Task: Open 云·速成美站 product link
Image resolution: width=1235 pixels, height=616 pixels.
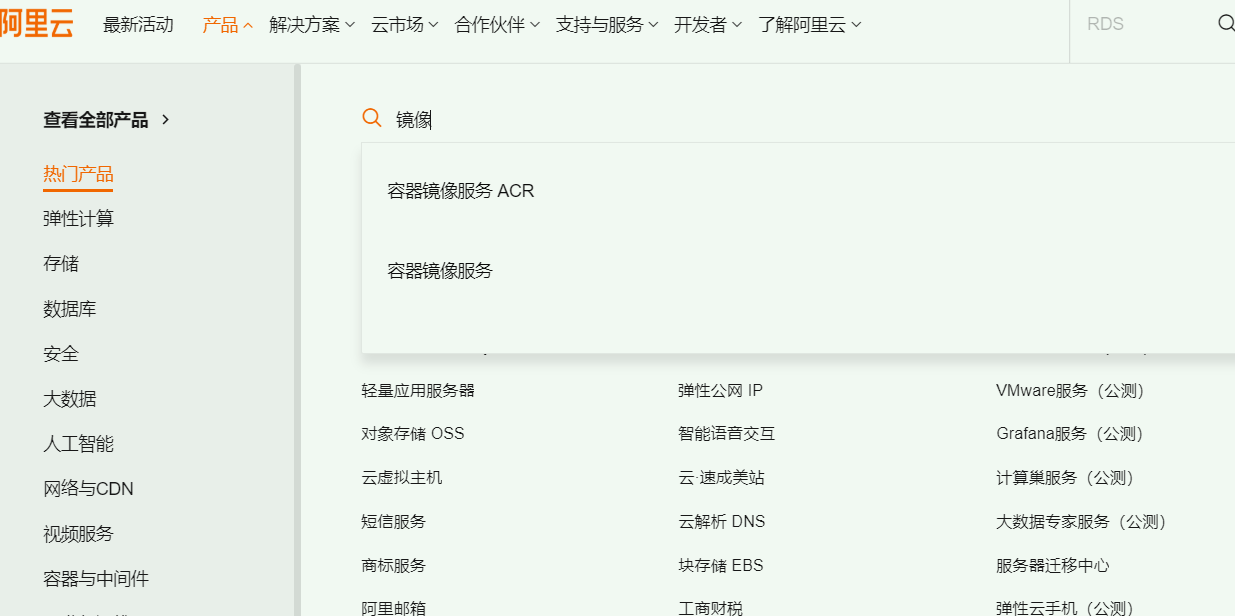Action: (x=721, y=478)
